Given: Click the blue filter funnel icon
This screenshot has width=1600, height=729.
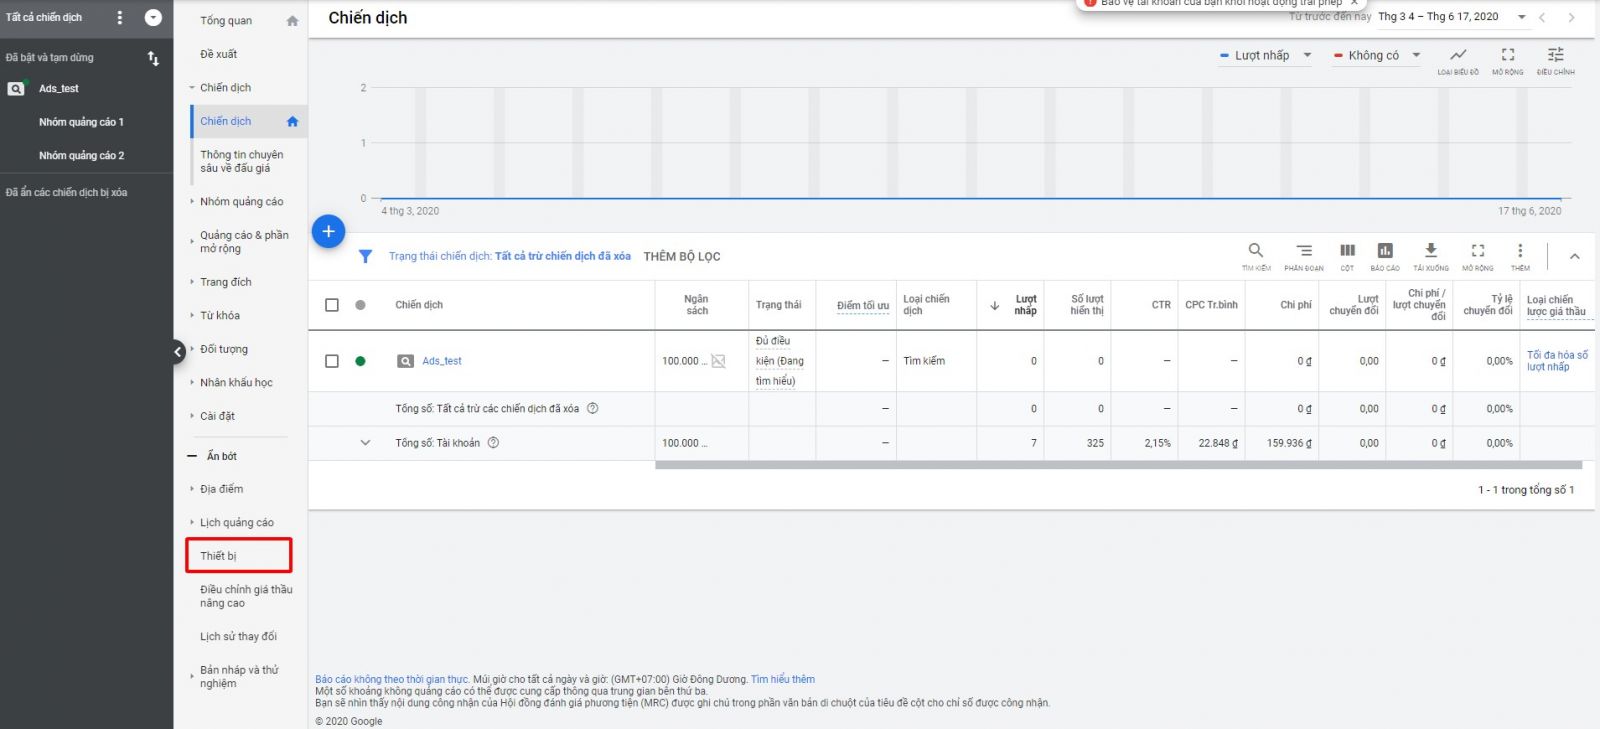Looking at the screenshot, I should [365, 257].
